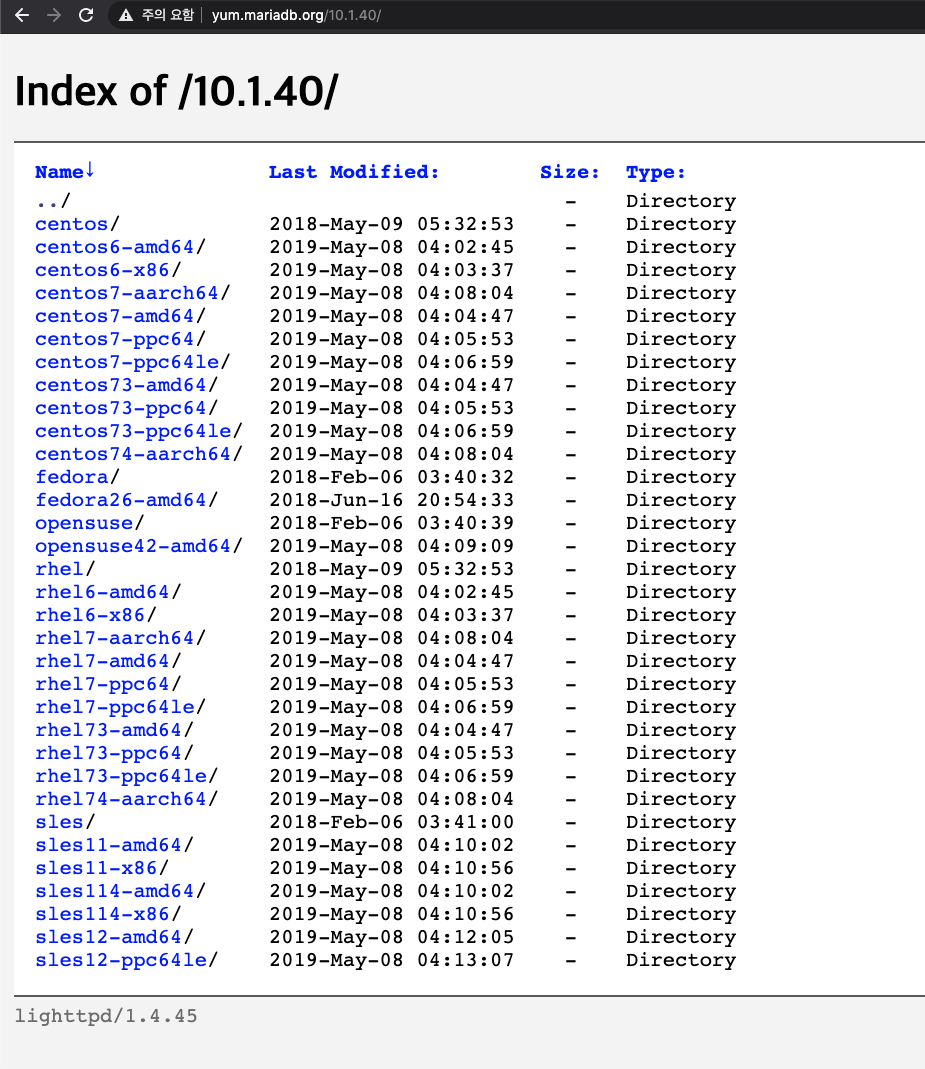925x1069 pixels.
Task: Open the centos7-ppc64 directory
Action: (x=115, y=340)
